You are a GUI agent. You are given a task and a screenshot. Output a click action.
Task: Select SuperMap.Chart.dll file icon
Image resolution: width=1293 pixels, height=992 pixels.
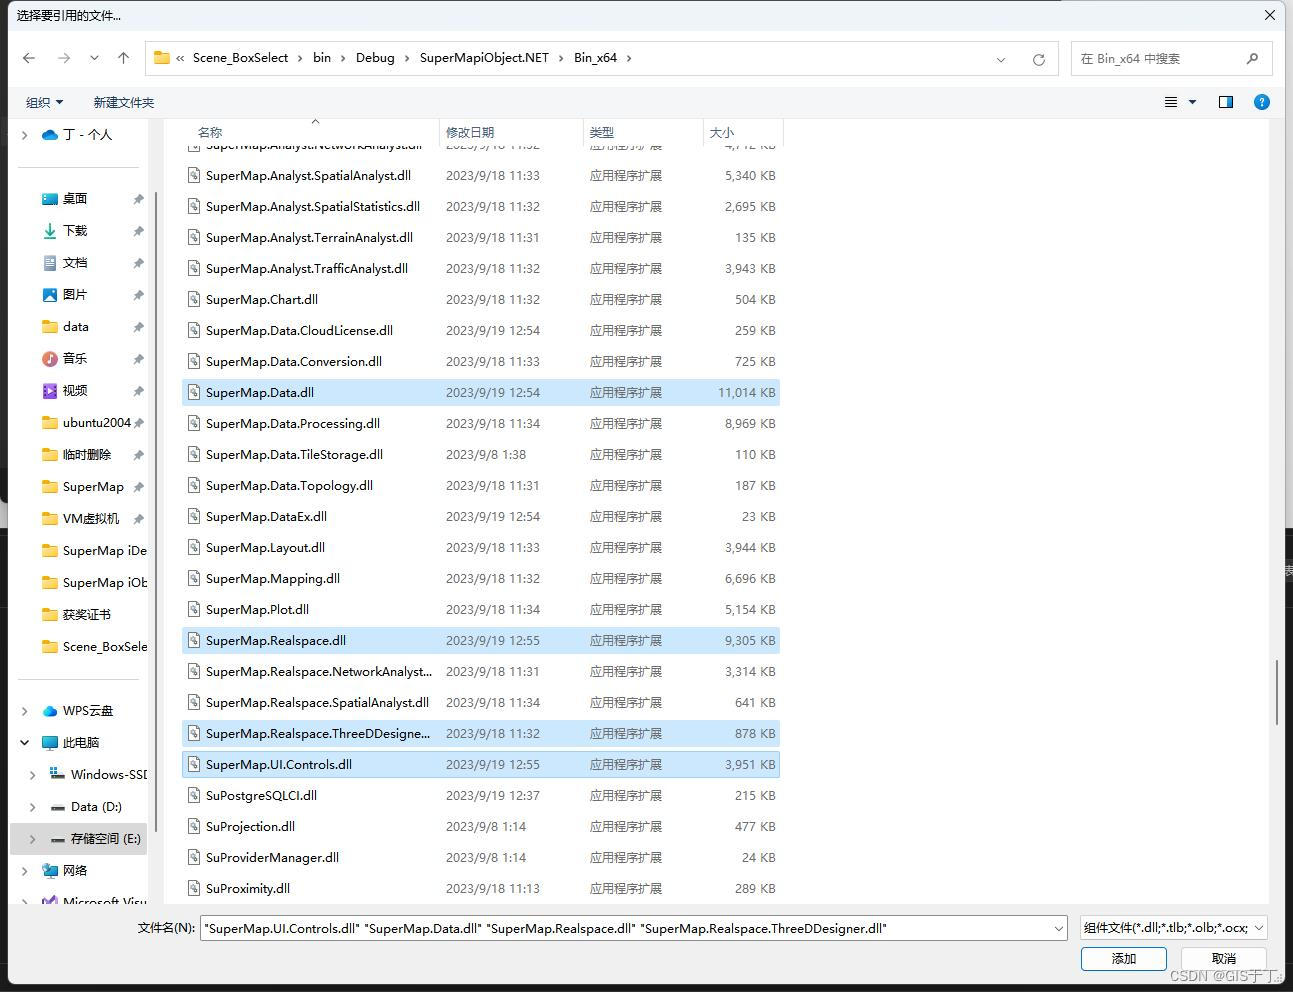click(194, 299)
